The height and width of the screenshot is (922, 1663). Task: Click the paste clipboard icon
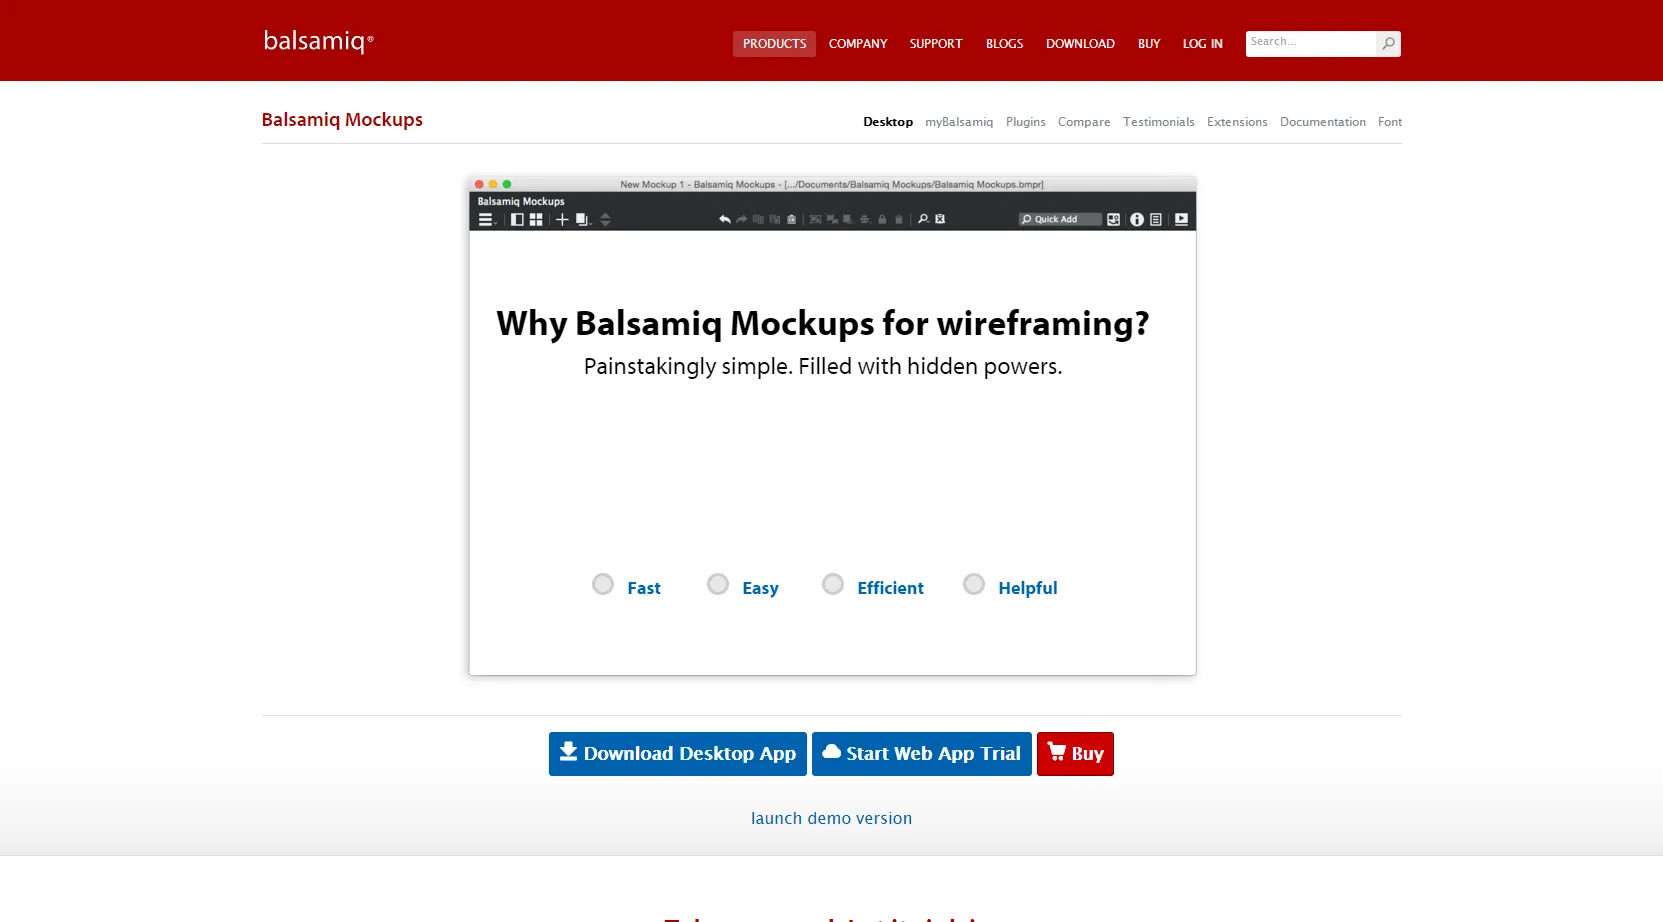tap(791, 219)
